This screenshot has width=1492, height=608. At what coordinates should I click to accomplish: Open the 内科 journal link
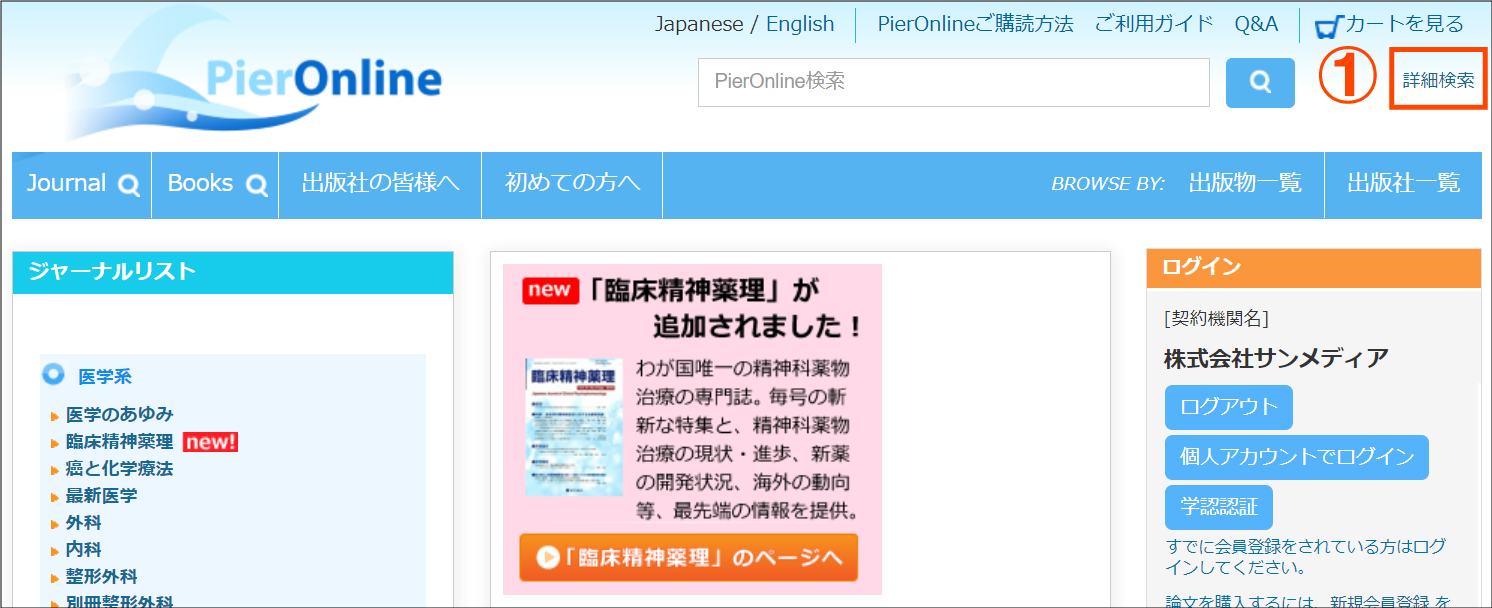tap(83, 549)
